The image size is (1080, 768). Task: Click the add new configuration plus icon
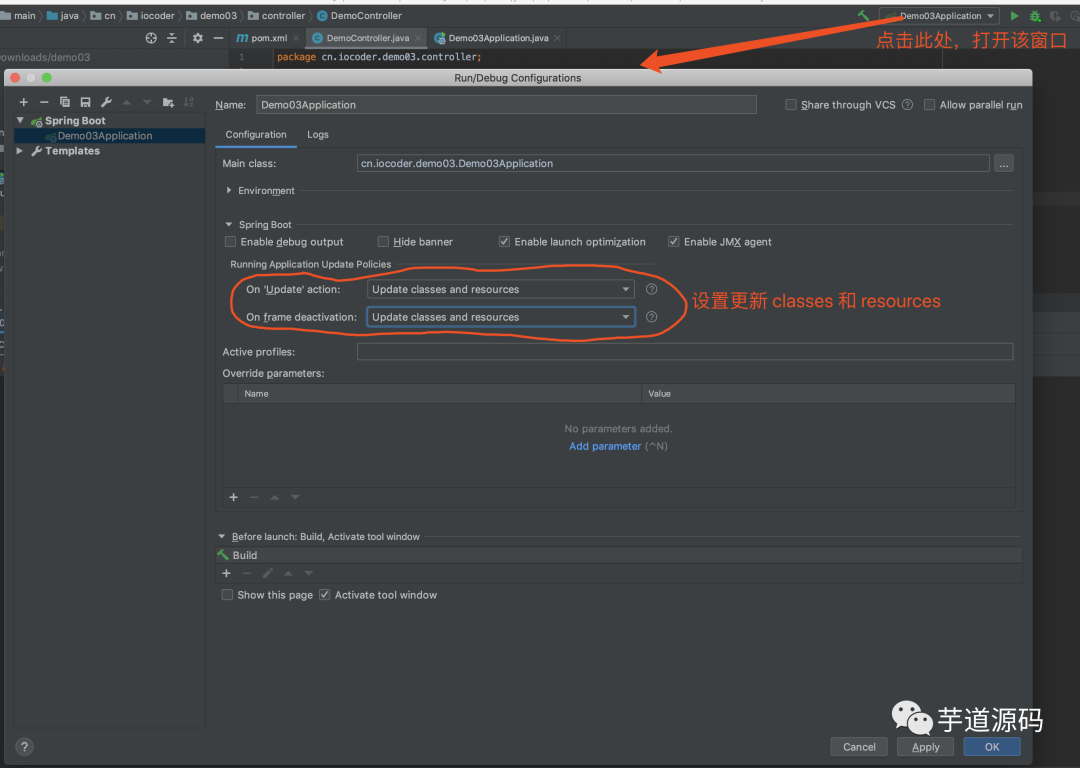pos(23,102)
